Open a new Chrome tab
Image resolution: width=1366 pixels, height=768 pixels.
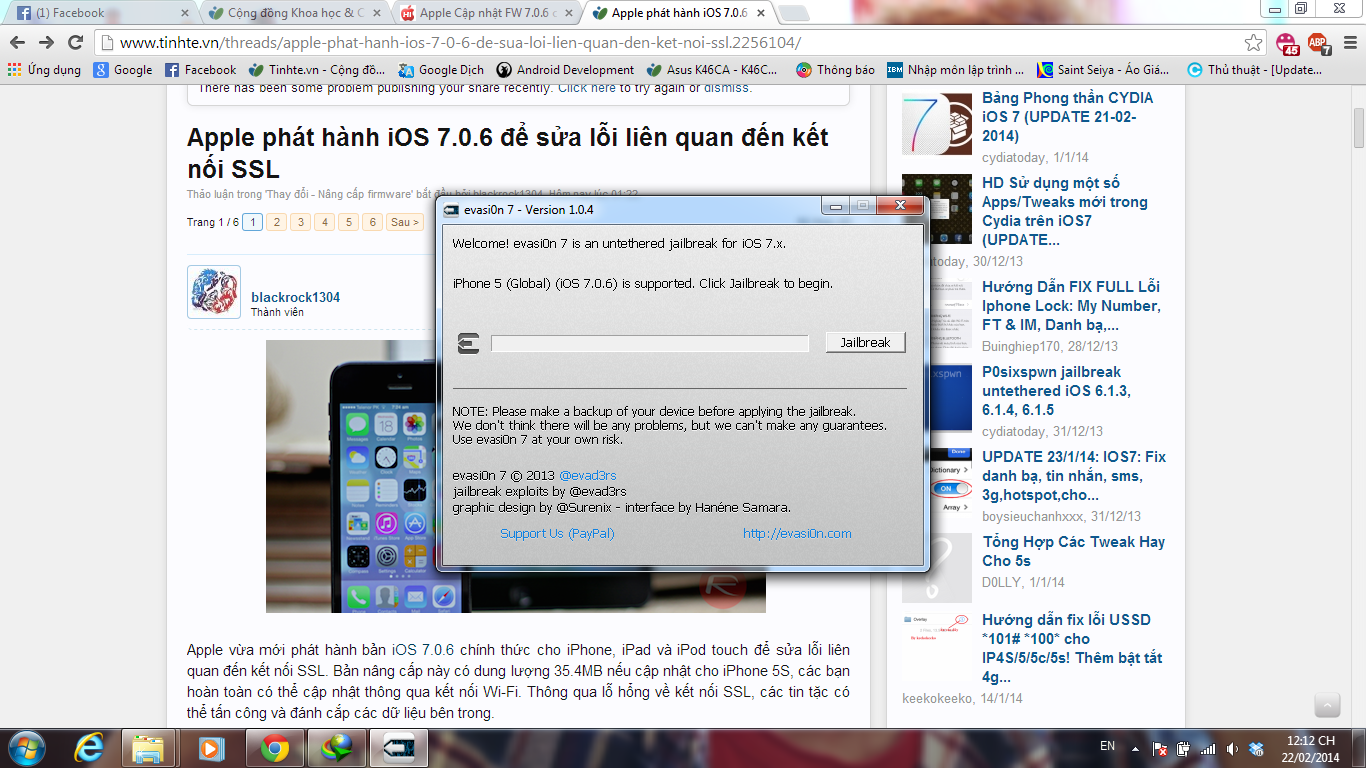pyautogui.click(x=794, y=13)
